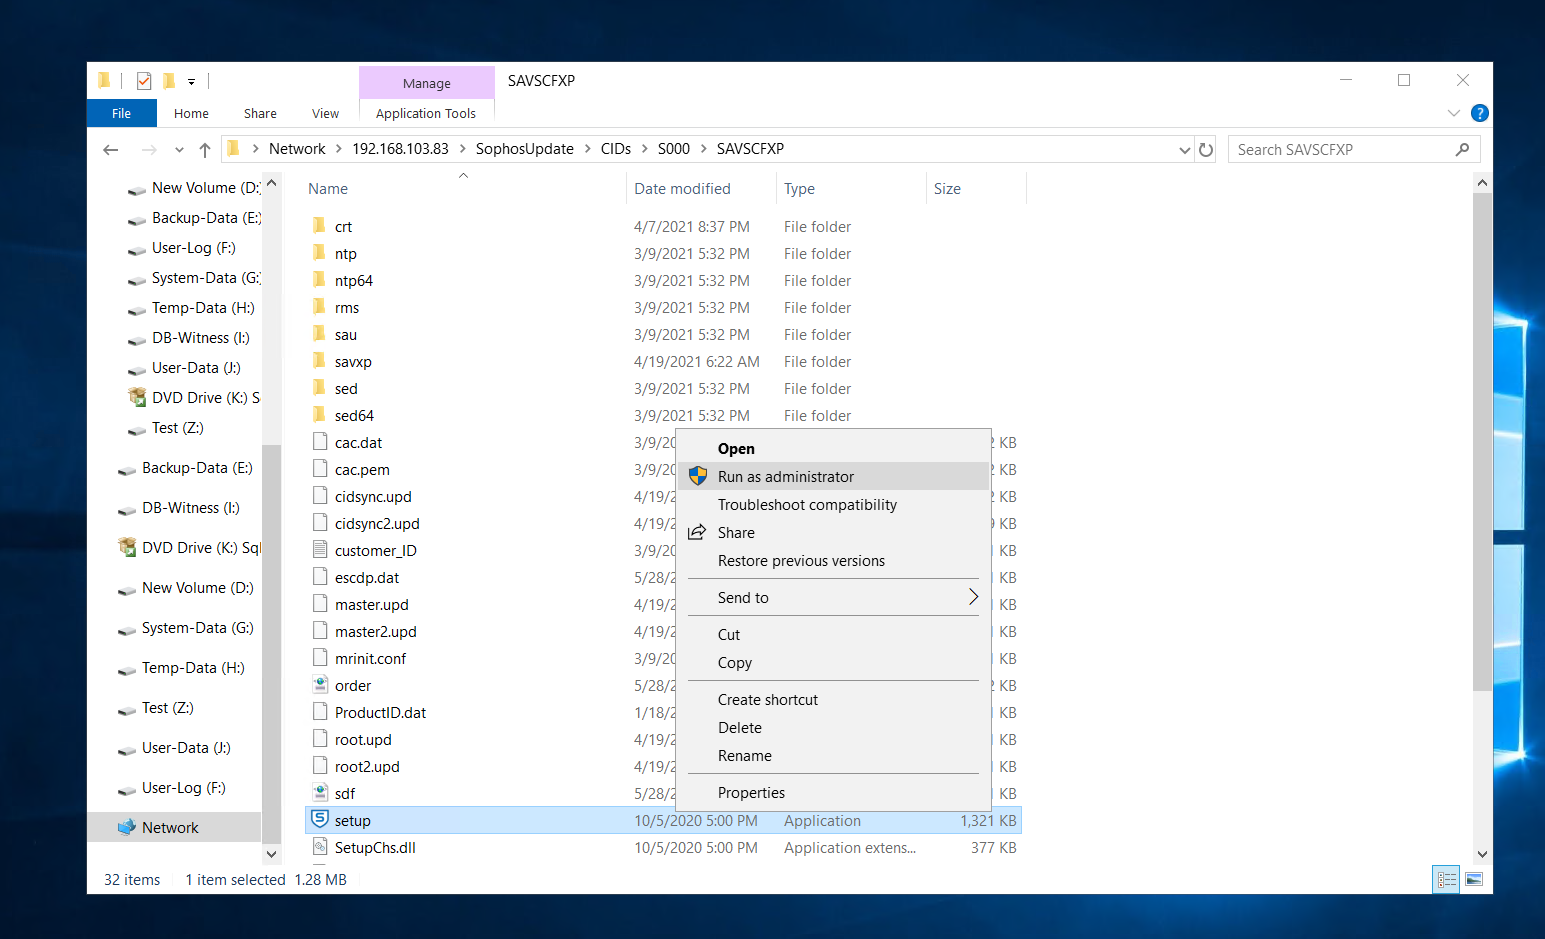This screenshot has width=1545, height=939.
Task: Open Network in the navigation pane
Action: [x=170, y=828]
